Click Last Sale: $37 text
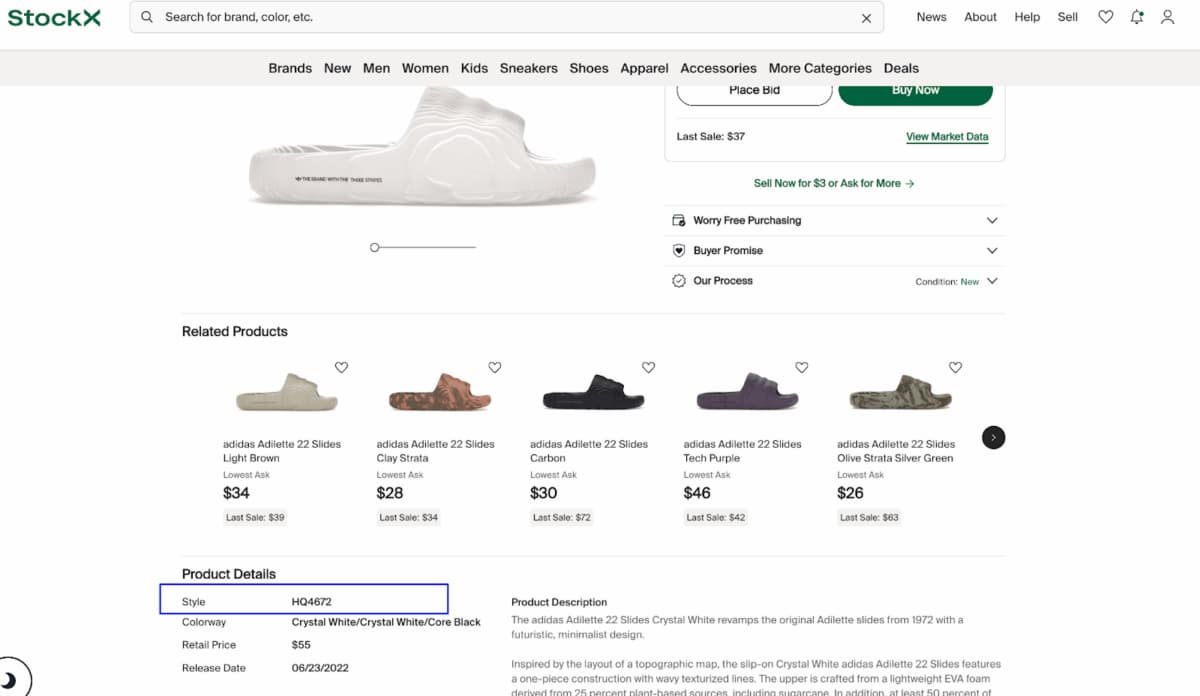 click(x=711, y=137)
